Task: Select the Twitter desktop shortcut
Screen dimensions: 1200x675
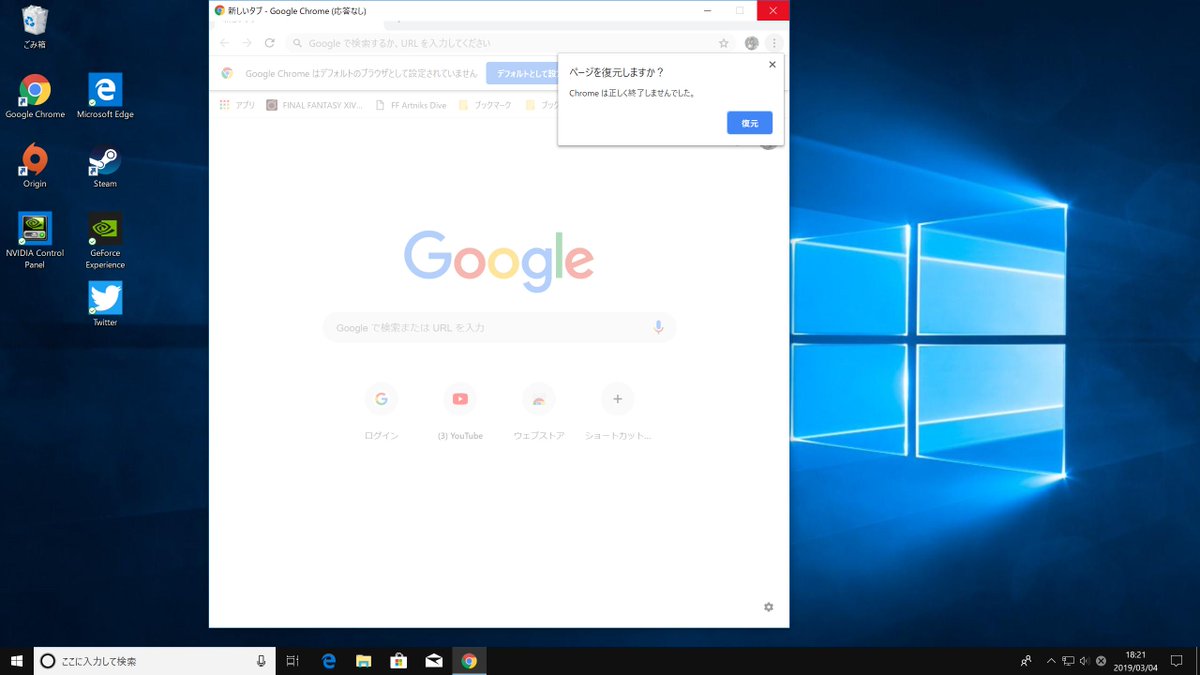Action: (x=105, y=304)
